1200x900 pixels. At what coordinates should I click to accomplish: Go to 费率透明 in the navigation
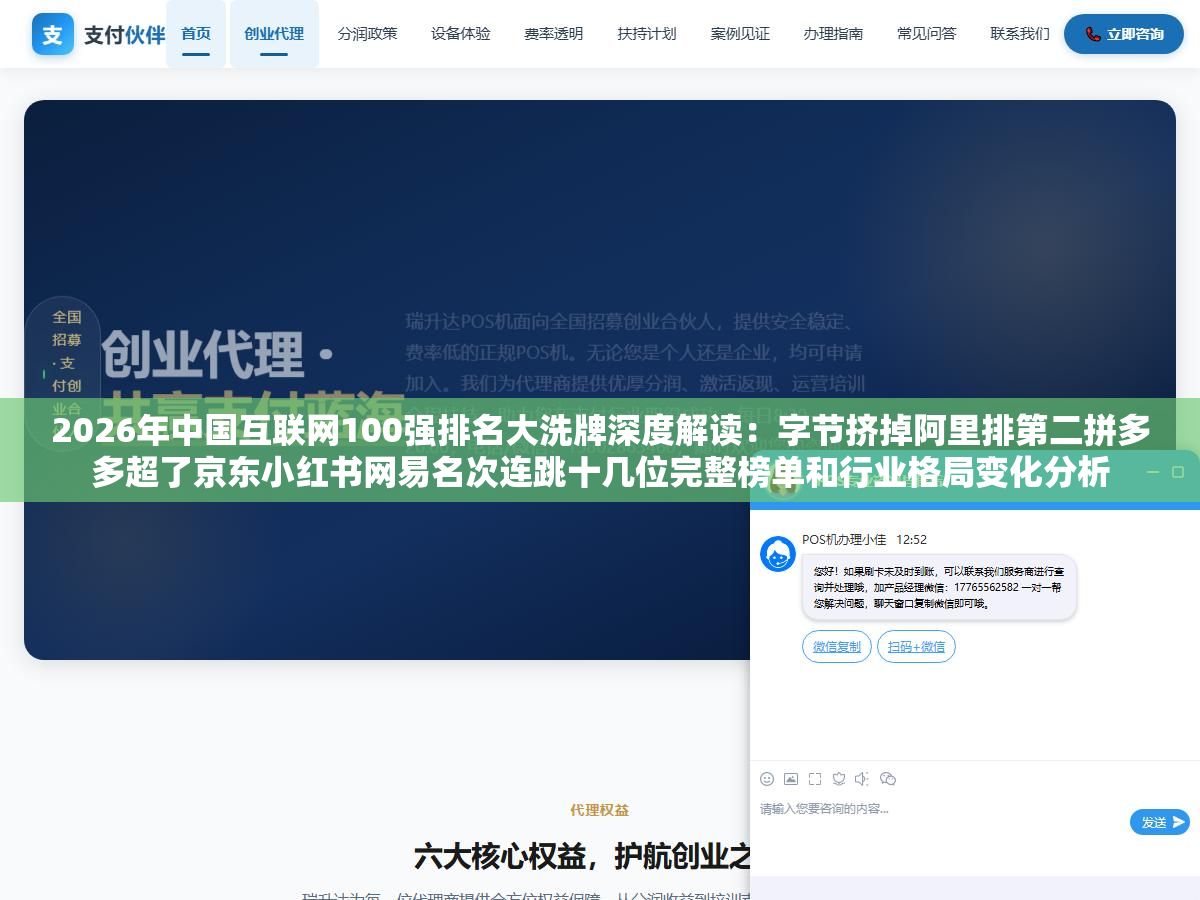coord(554,34)
